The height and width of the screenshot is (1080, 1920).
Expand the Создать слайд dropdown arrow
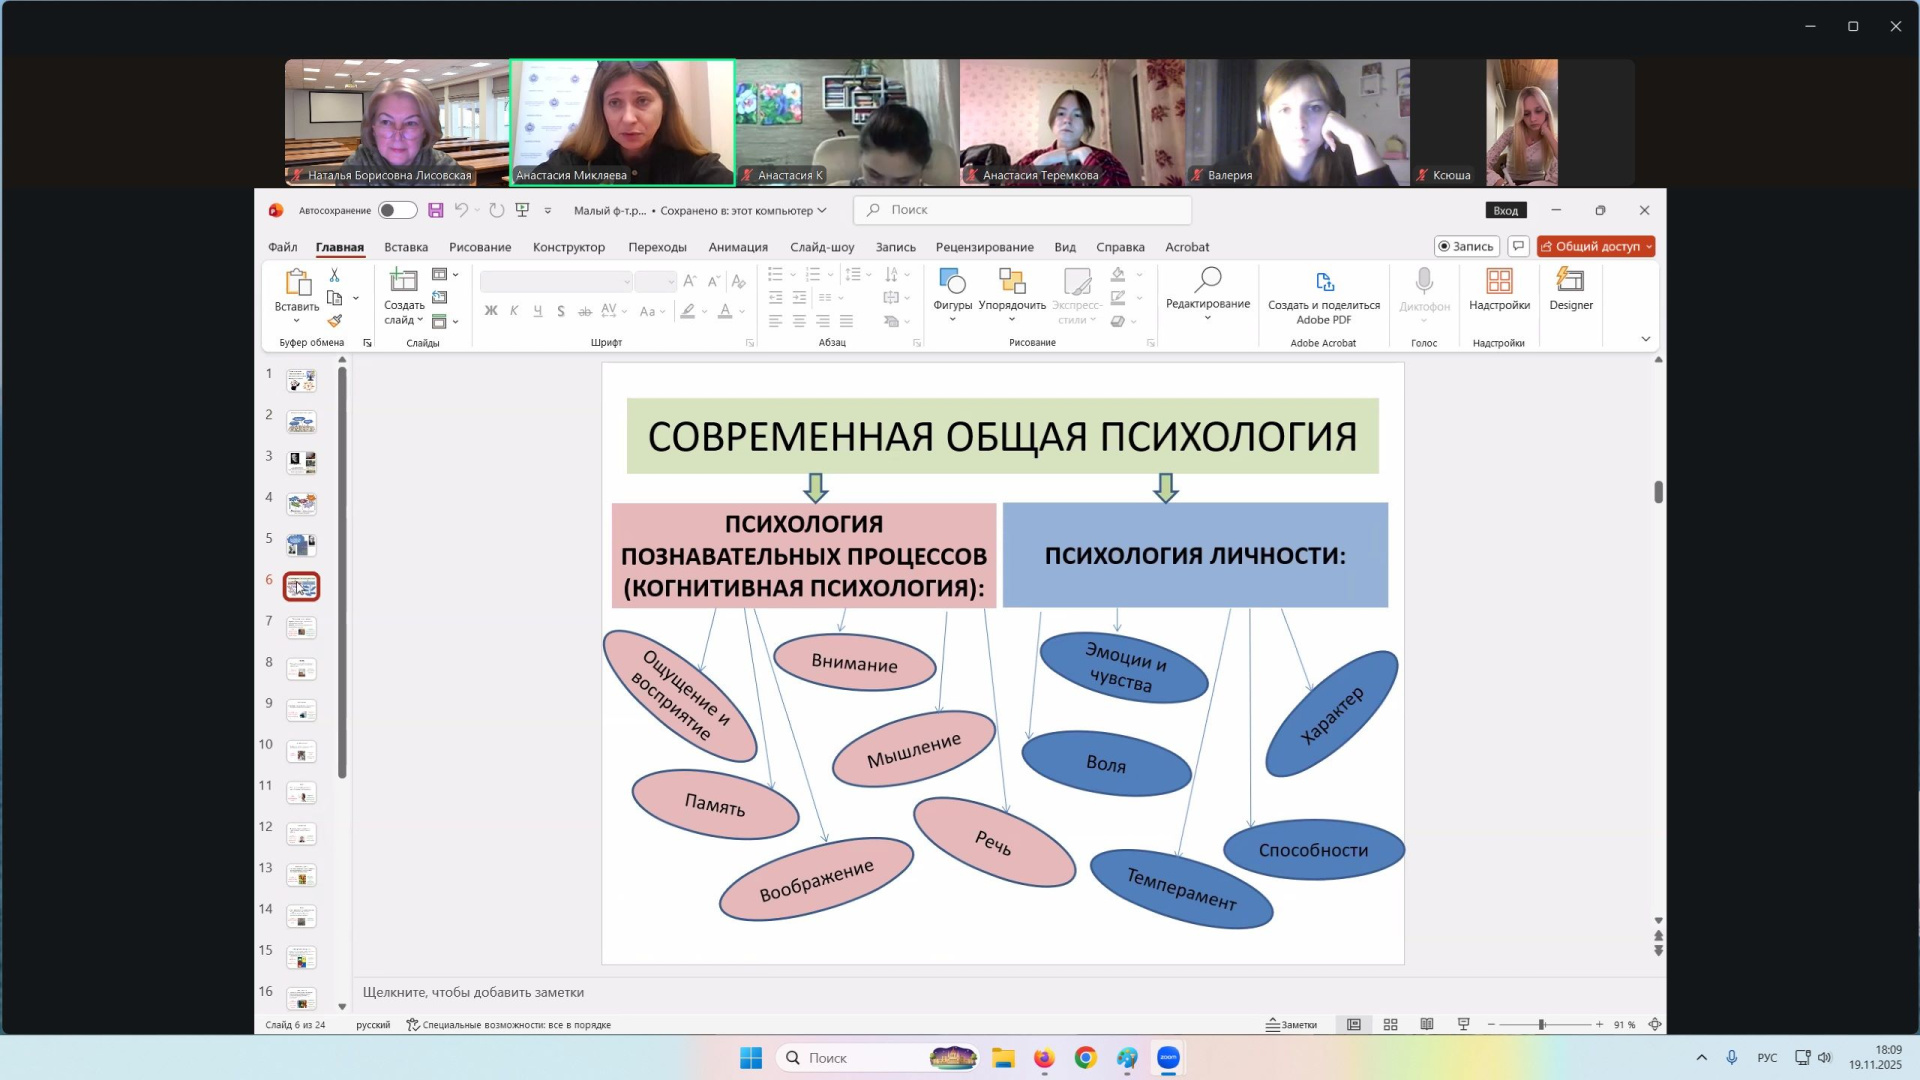420,321
